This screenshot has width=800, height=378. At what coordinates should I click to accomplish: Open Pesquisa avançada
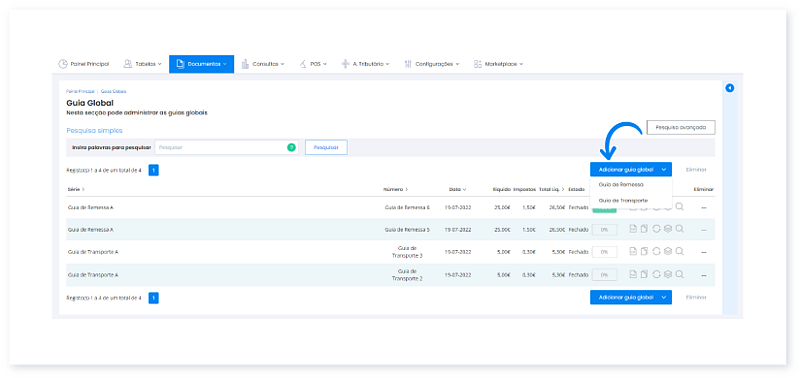[x=681, y=128]
